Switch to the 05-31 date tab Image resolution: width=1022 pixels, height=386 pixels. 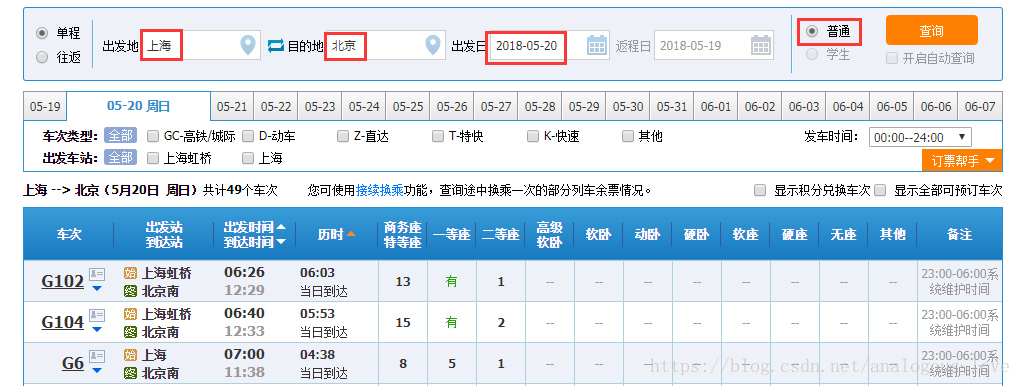pos(672,106)
